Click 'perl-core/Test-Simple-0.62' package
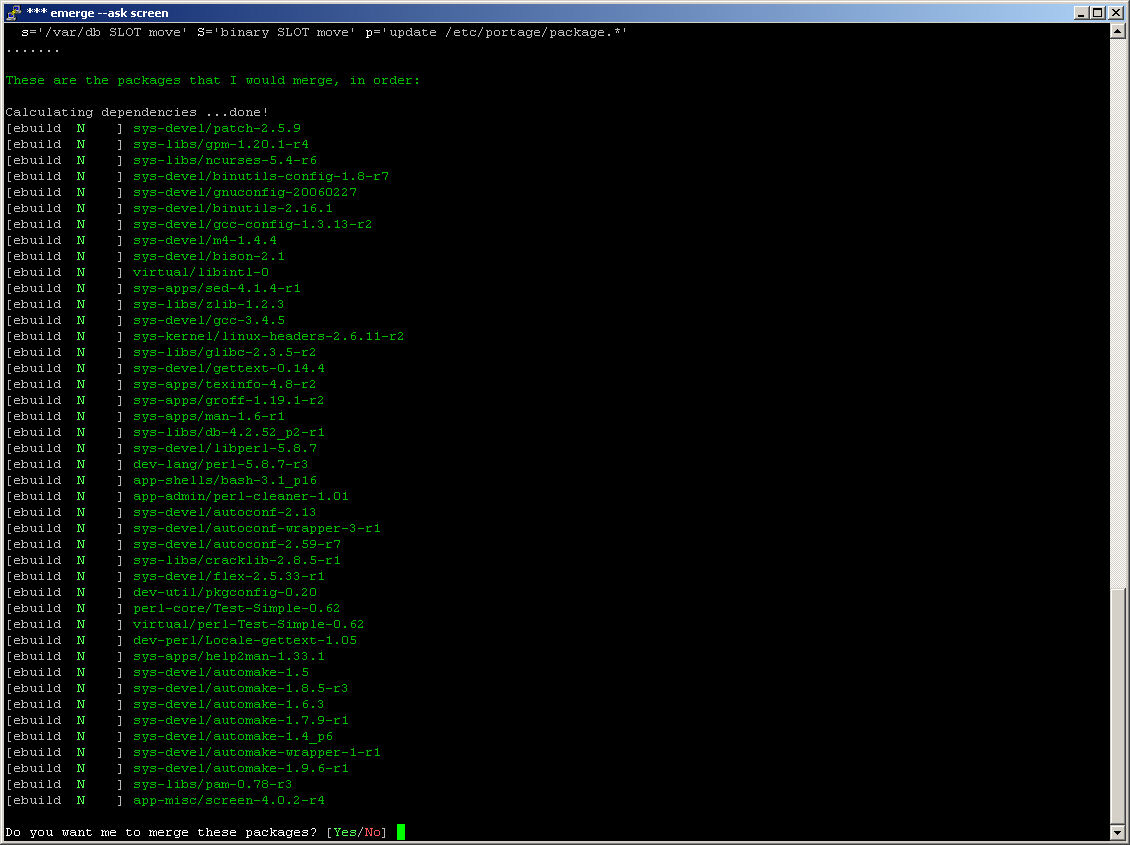This screenshot has width=1130, height=845. (237, 608)
